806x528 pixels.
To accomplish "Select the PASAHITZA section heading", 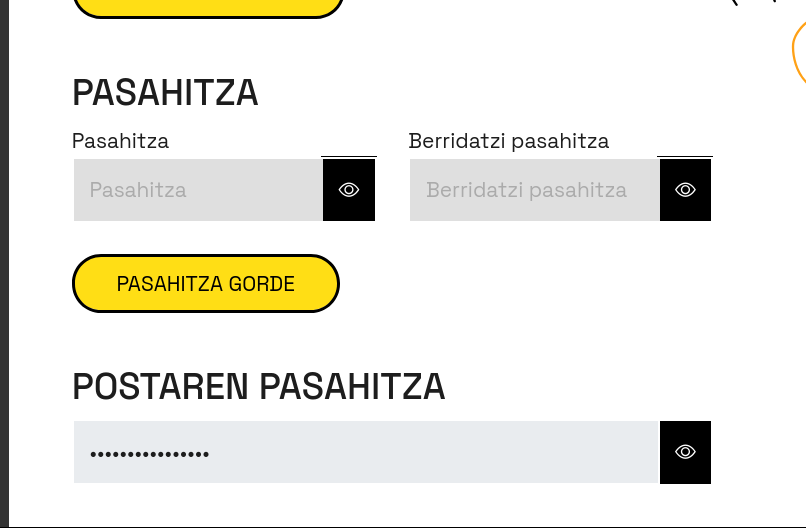I will pyautogui.click(x=165, y=93).
